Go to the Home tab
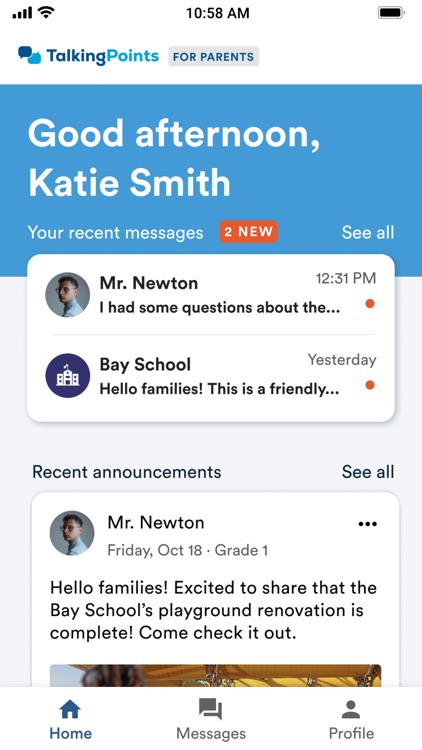This screenshot has width=422, height=750. click(x=70, y=719)
